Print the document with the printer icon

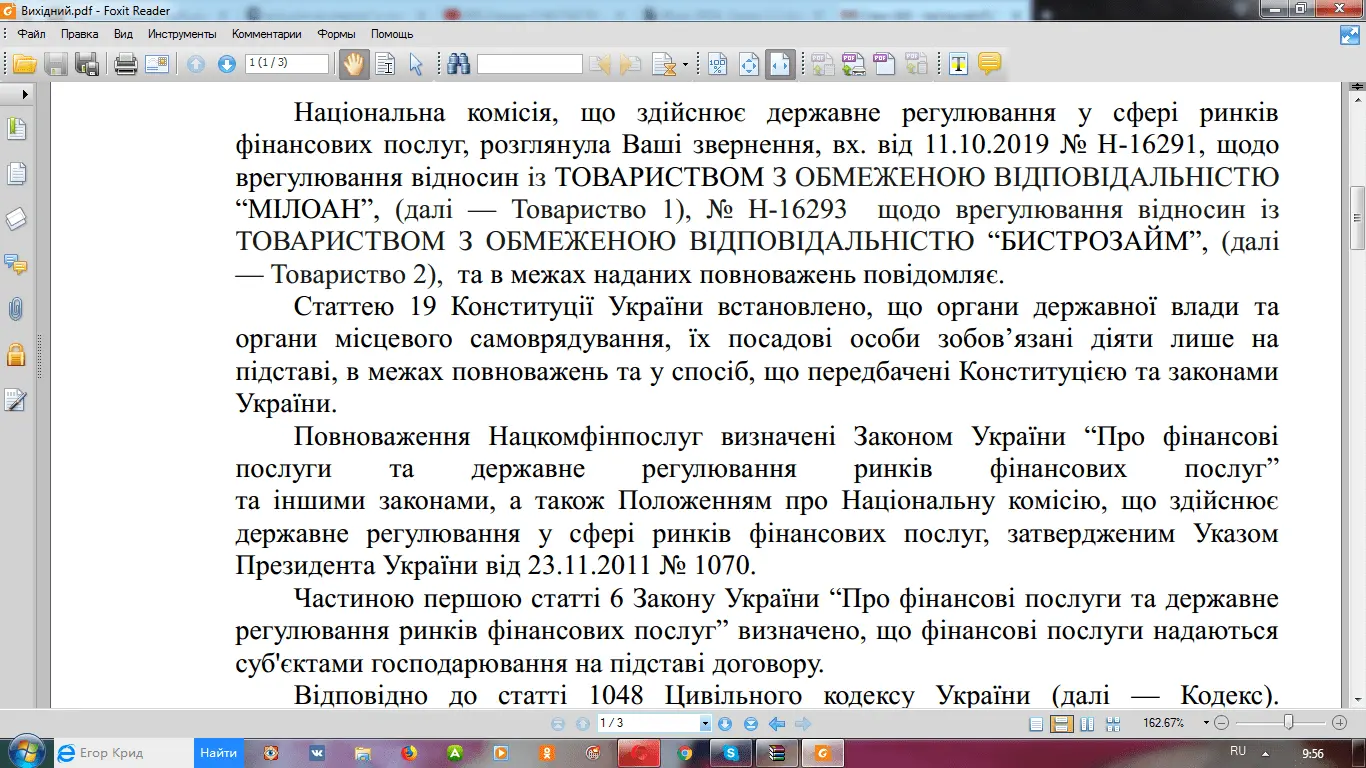click(x=125, y=65)
